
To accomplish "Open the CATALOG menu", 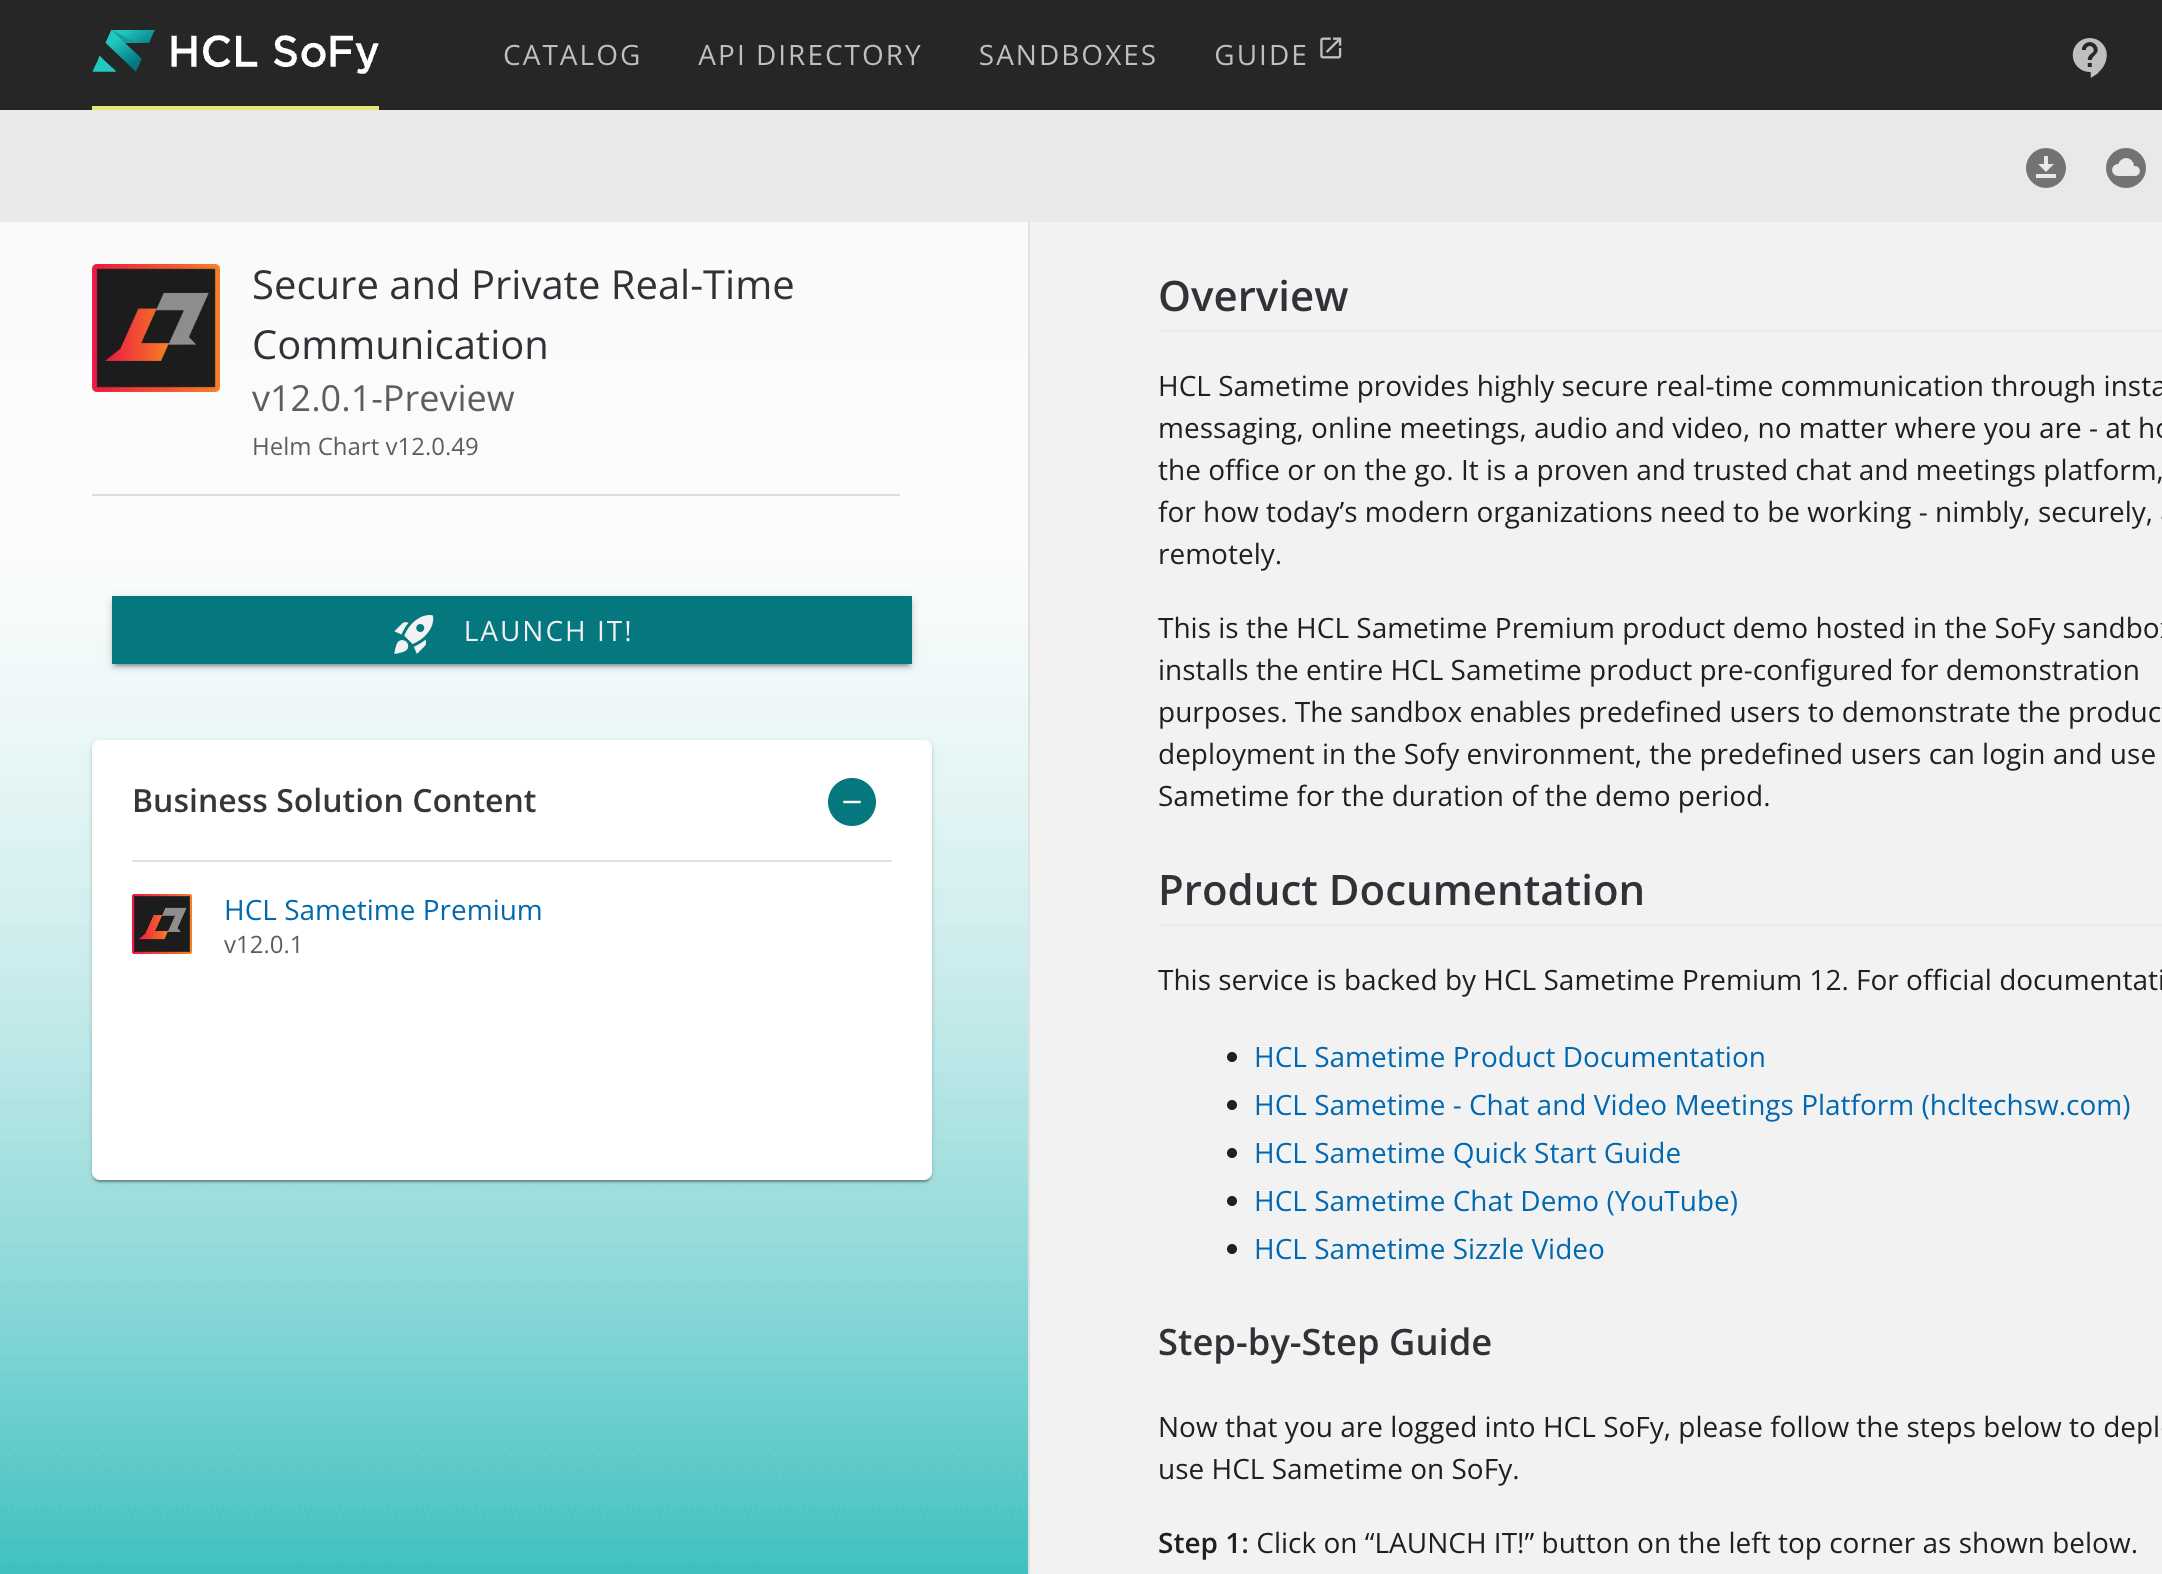I will click(572, 55).
